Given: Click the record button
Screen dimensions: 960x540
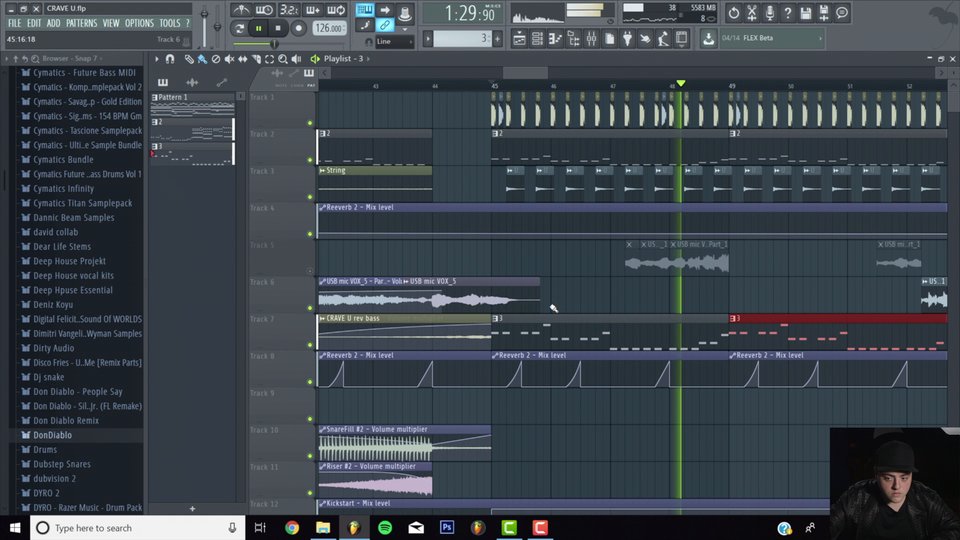Looking at the screenshot, I should 299,28.
